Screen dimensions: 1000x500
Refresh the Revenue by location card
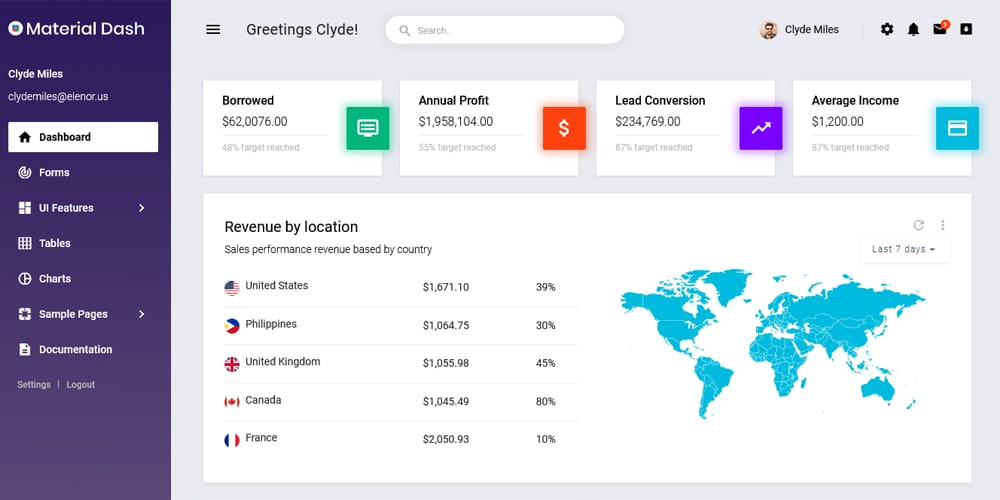tap(919, 226)
